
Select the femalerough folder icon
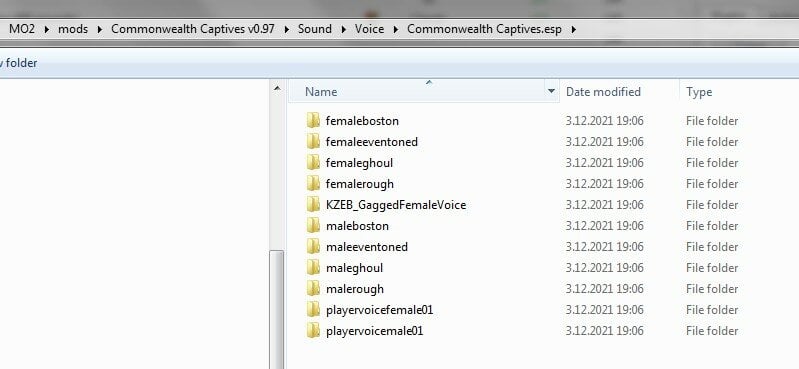pos(313,183)
